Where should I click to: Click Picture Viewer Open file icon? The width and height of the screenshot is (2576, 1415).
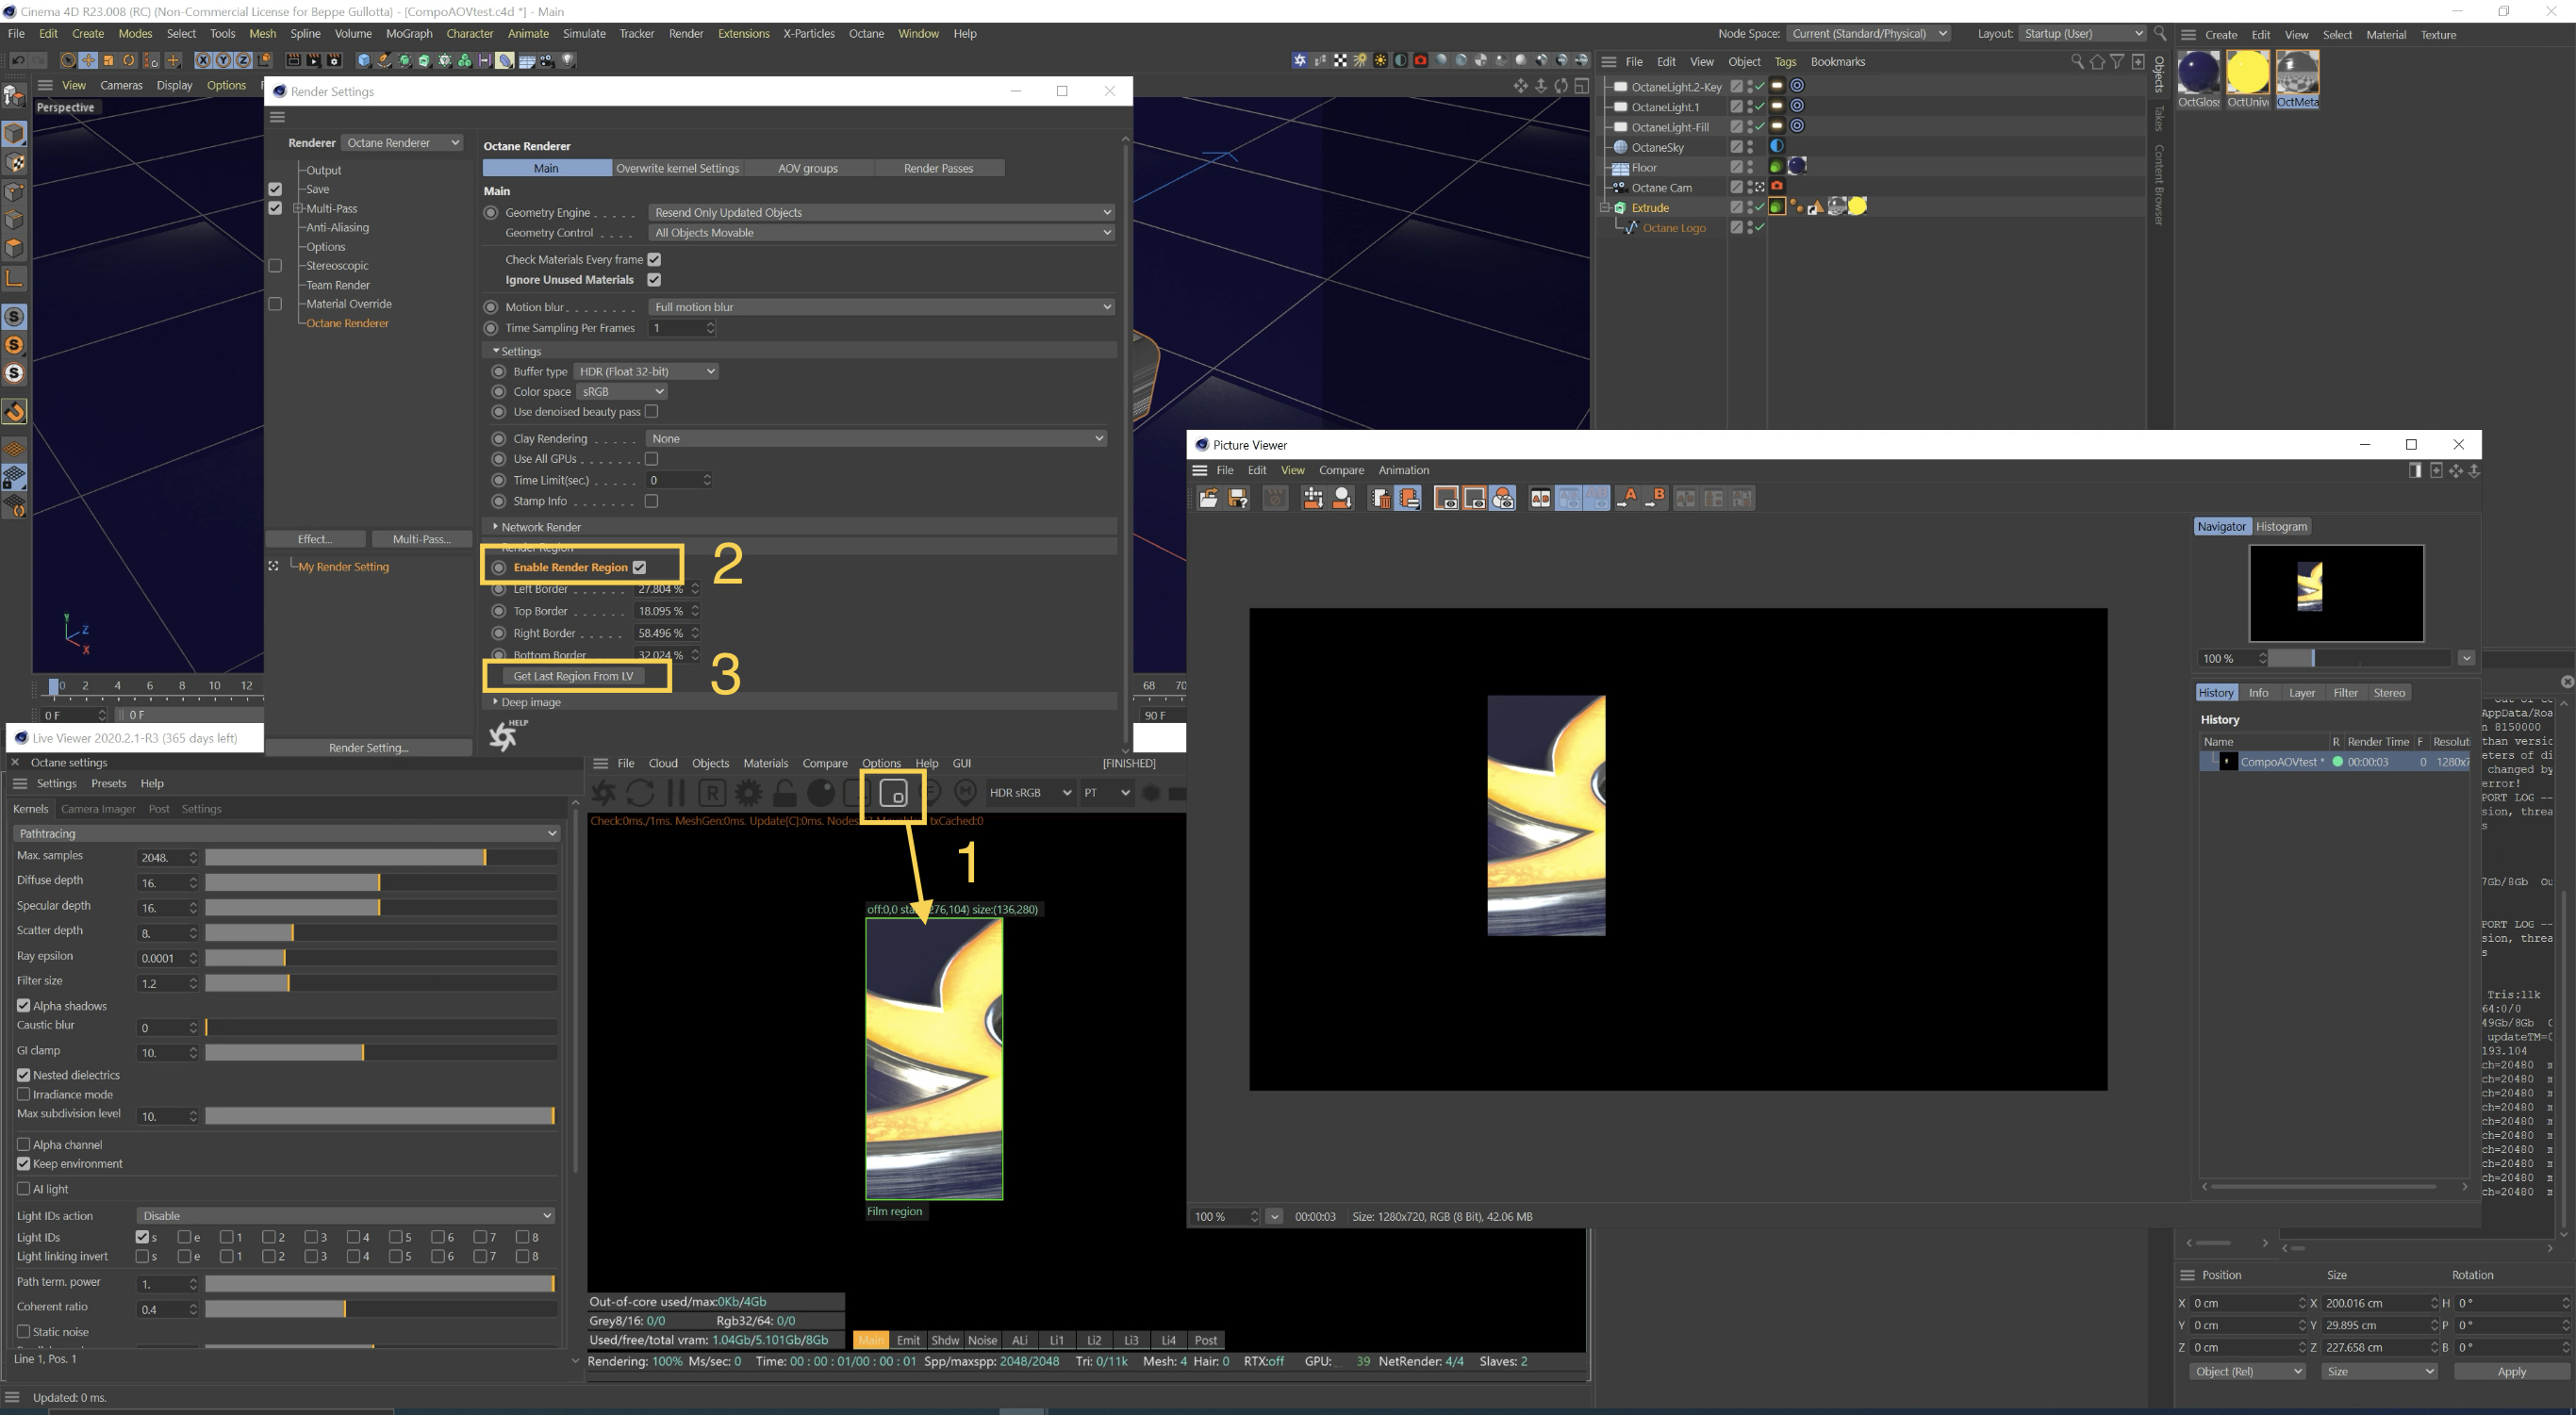click(x=1208, y=498)
